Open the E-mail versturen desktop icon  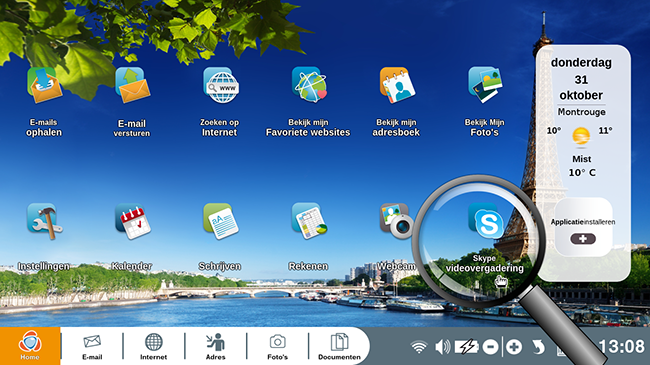tap(132, 86)
